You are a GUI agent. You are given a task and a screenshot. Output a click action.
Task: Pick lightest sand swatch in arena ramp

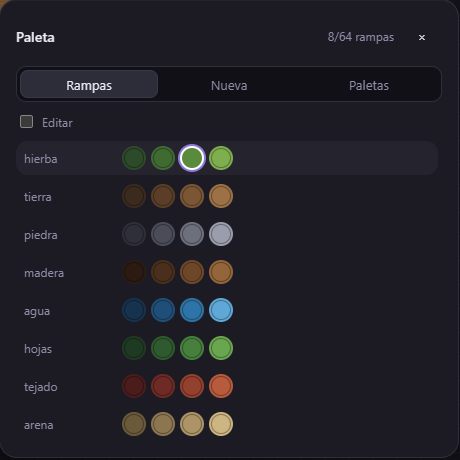click(x=221, y=424)
